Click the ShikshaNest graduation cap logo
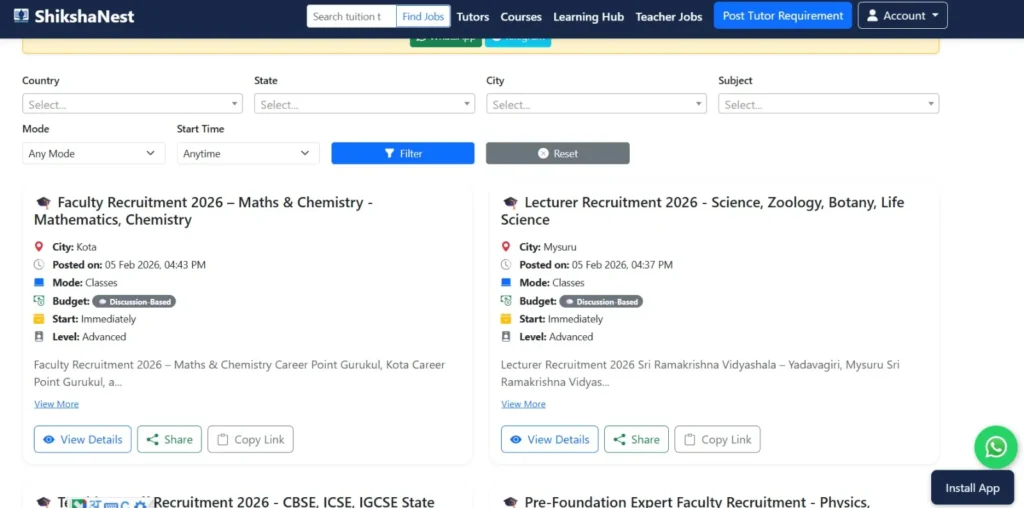Image resolution: width=1024 pixels, height=508 pixels. [x=19, y=16]
